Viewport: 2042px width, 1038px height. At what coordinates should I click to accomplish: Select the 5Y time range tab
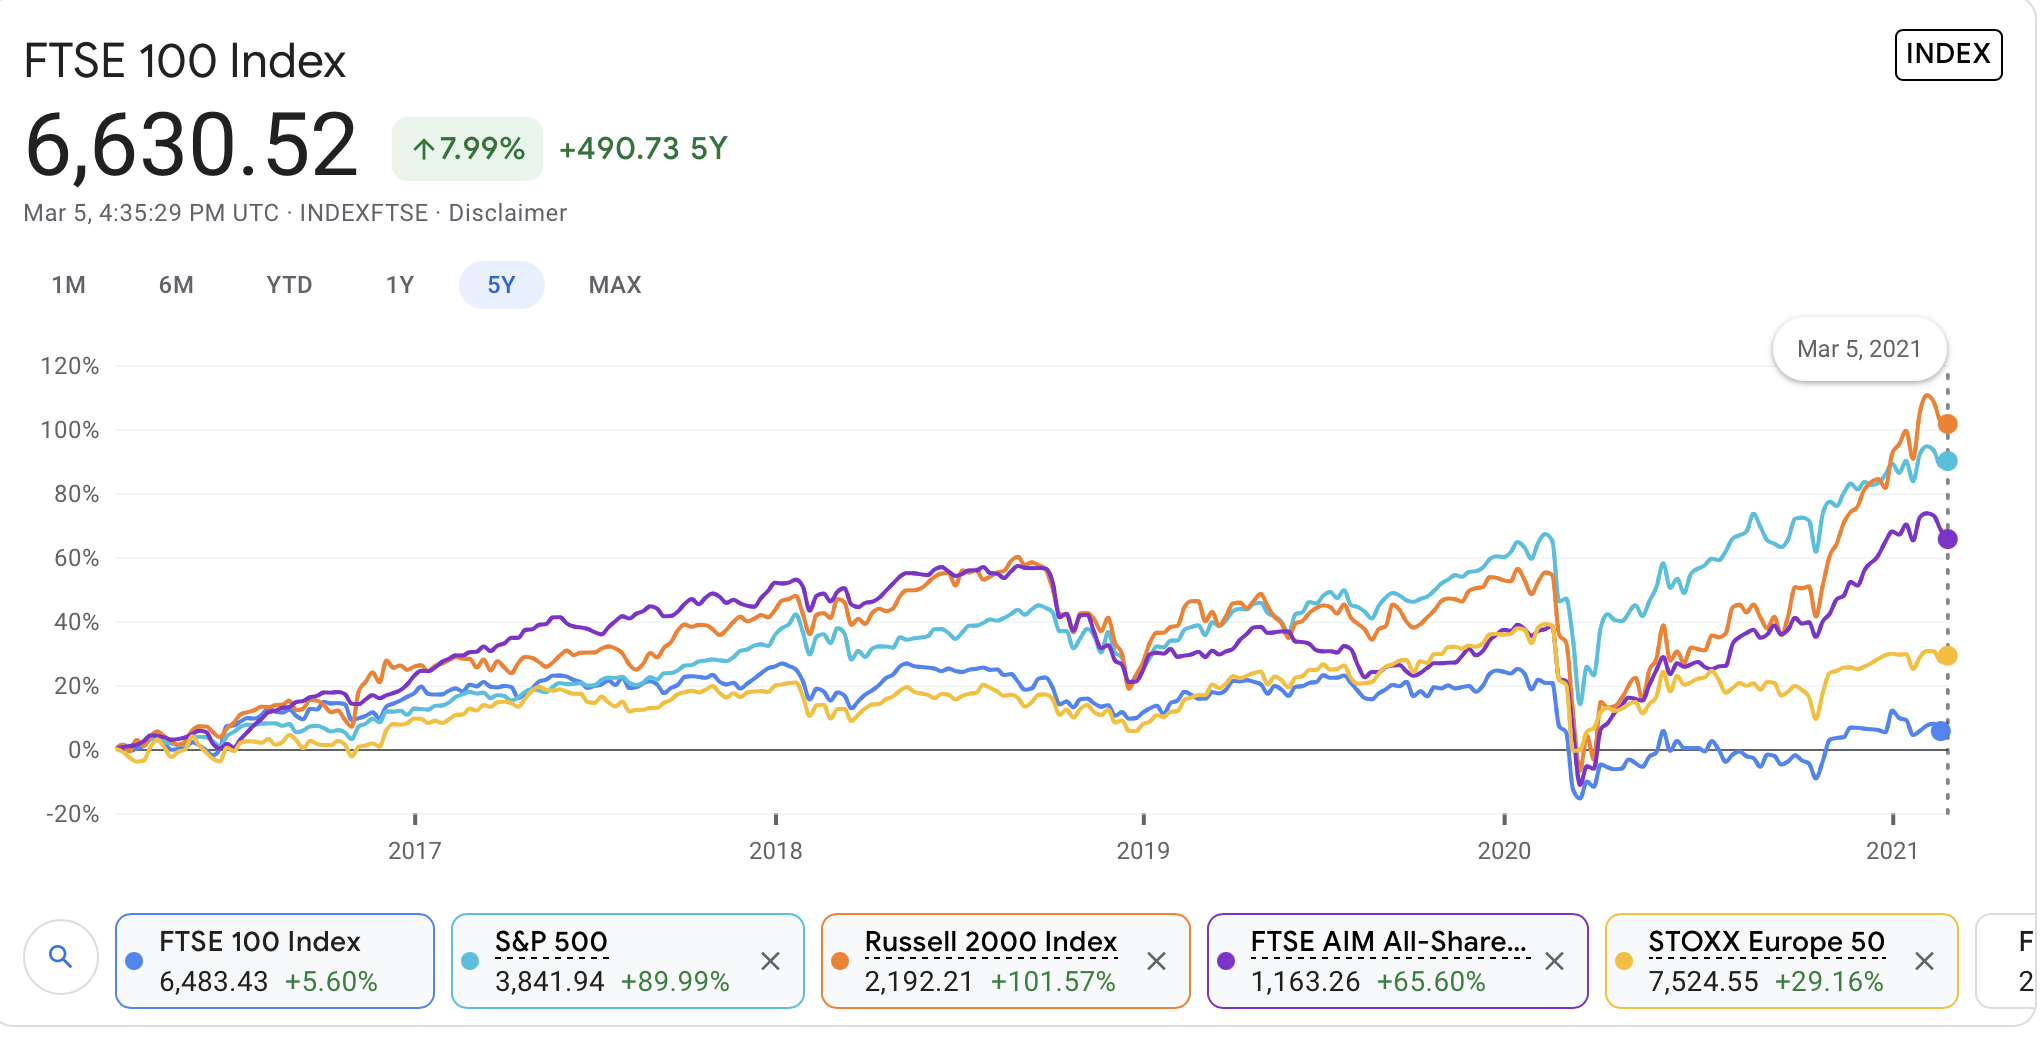pyautogui.click(x=501, y=285)
